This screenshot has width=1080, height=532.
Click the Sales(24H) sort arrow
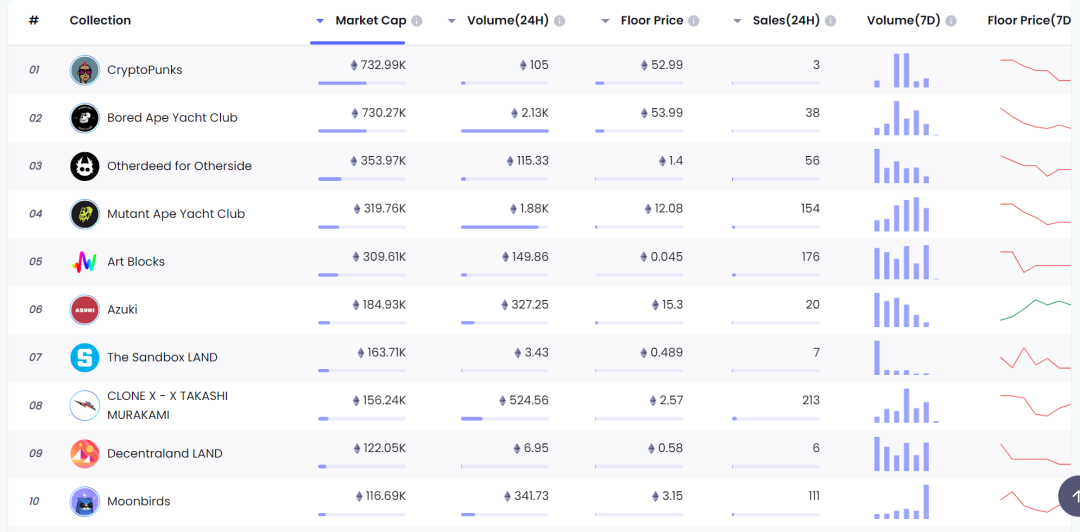tap(737, 21)
